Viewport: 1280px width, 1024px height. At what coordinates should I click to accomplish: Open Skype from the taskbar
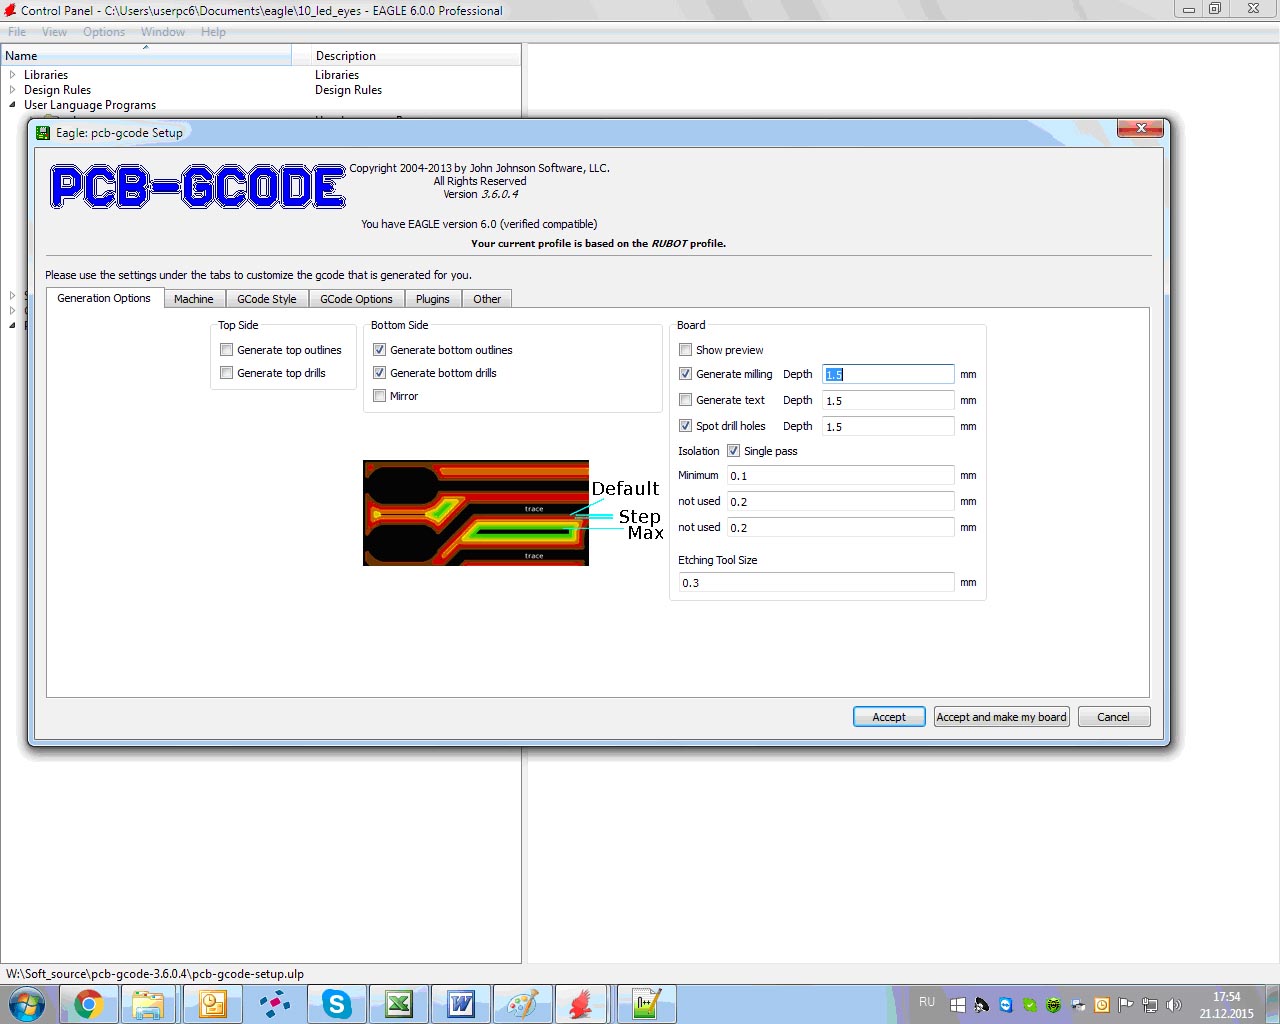click(337, 1004)
